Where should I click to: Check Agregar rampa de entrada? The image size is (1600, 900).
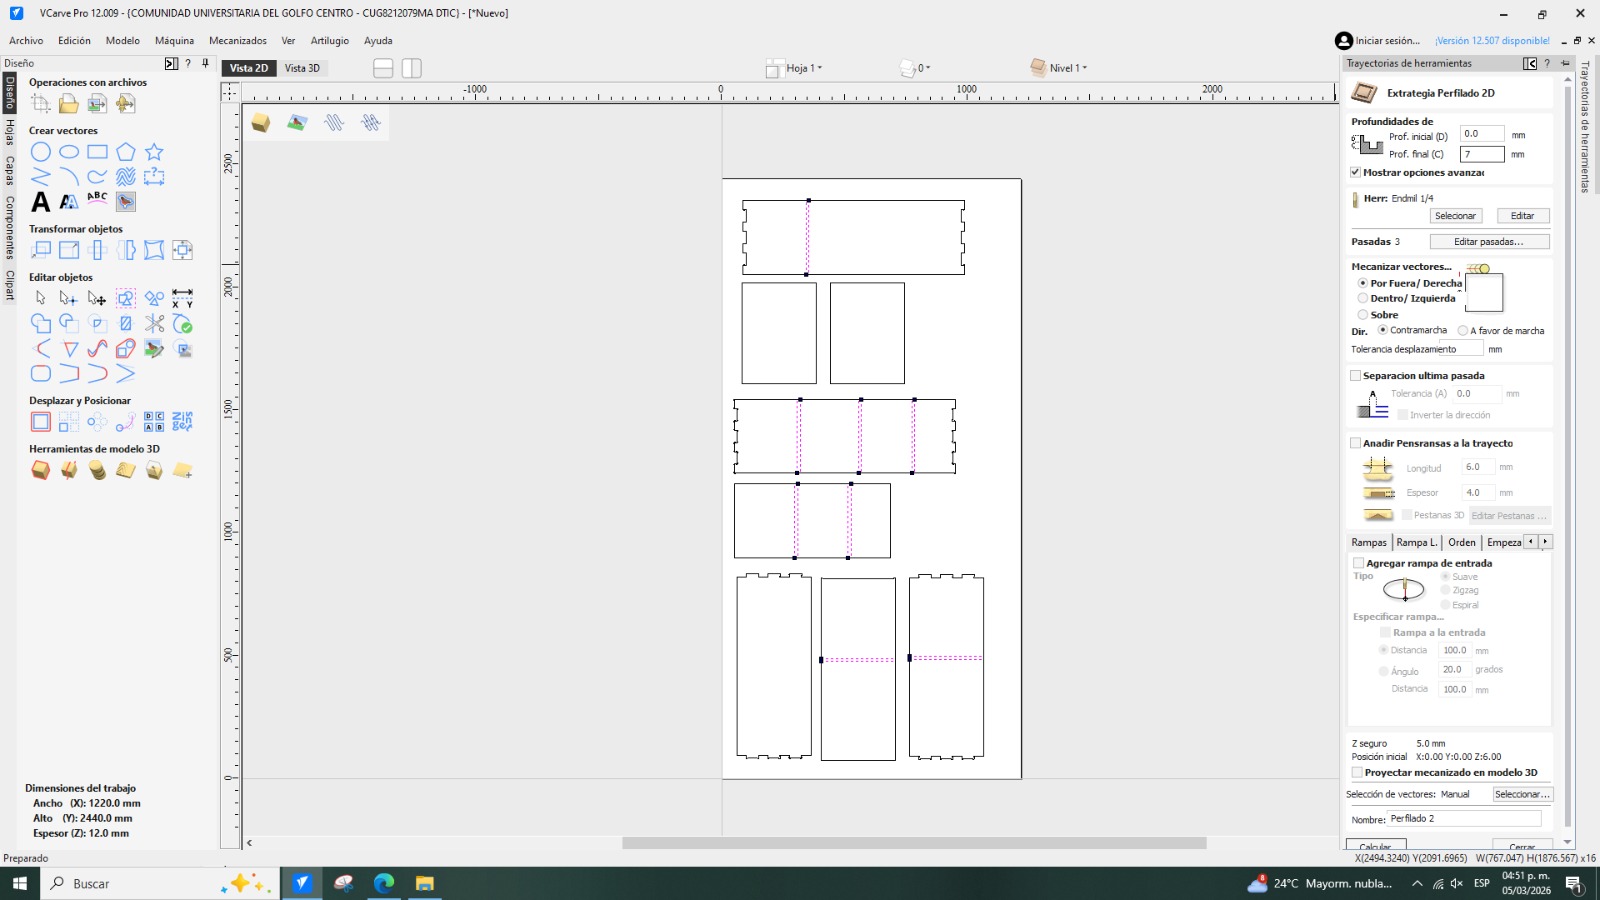click(1359, 563)
